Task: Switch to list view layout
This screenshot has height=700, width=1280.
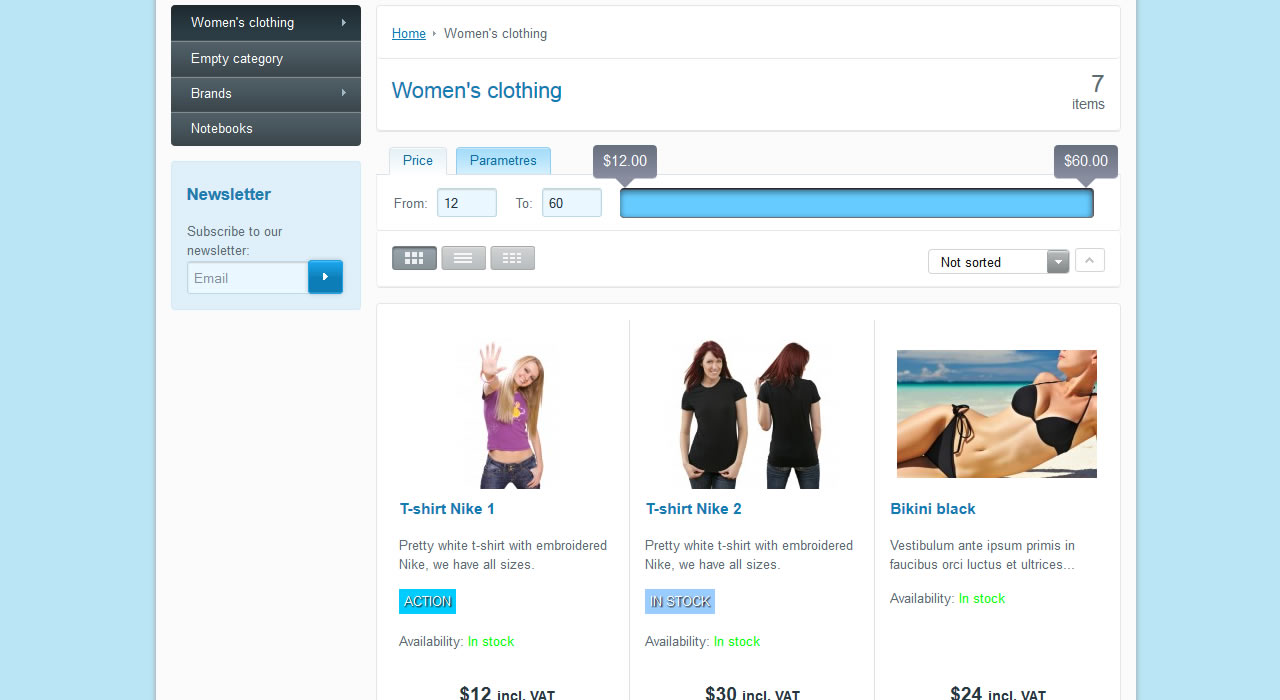Action: [x=463, y=258]
